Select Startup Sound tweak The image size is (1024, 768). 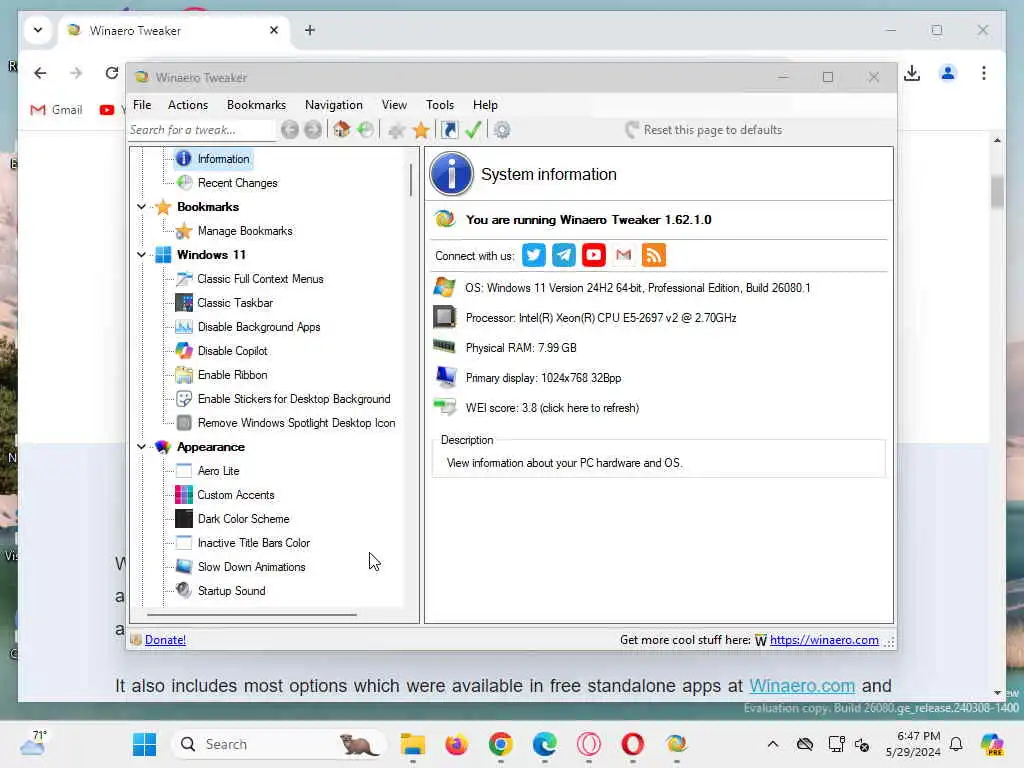(x=231, y=591)
